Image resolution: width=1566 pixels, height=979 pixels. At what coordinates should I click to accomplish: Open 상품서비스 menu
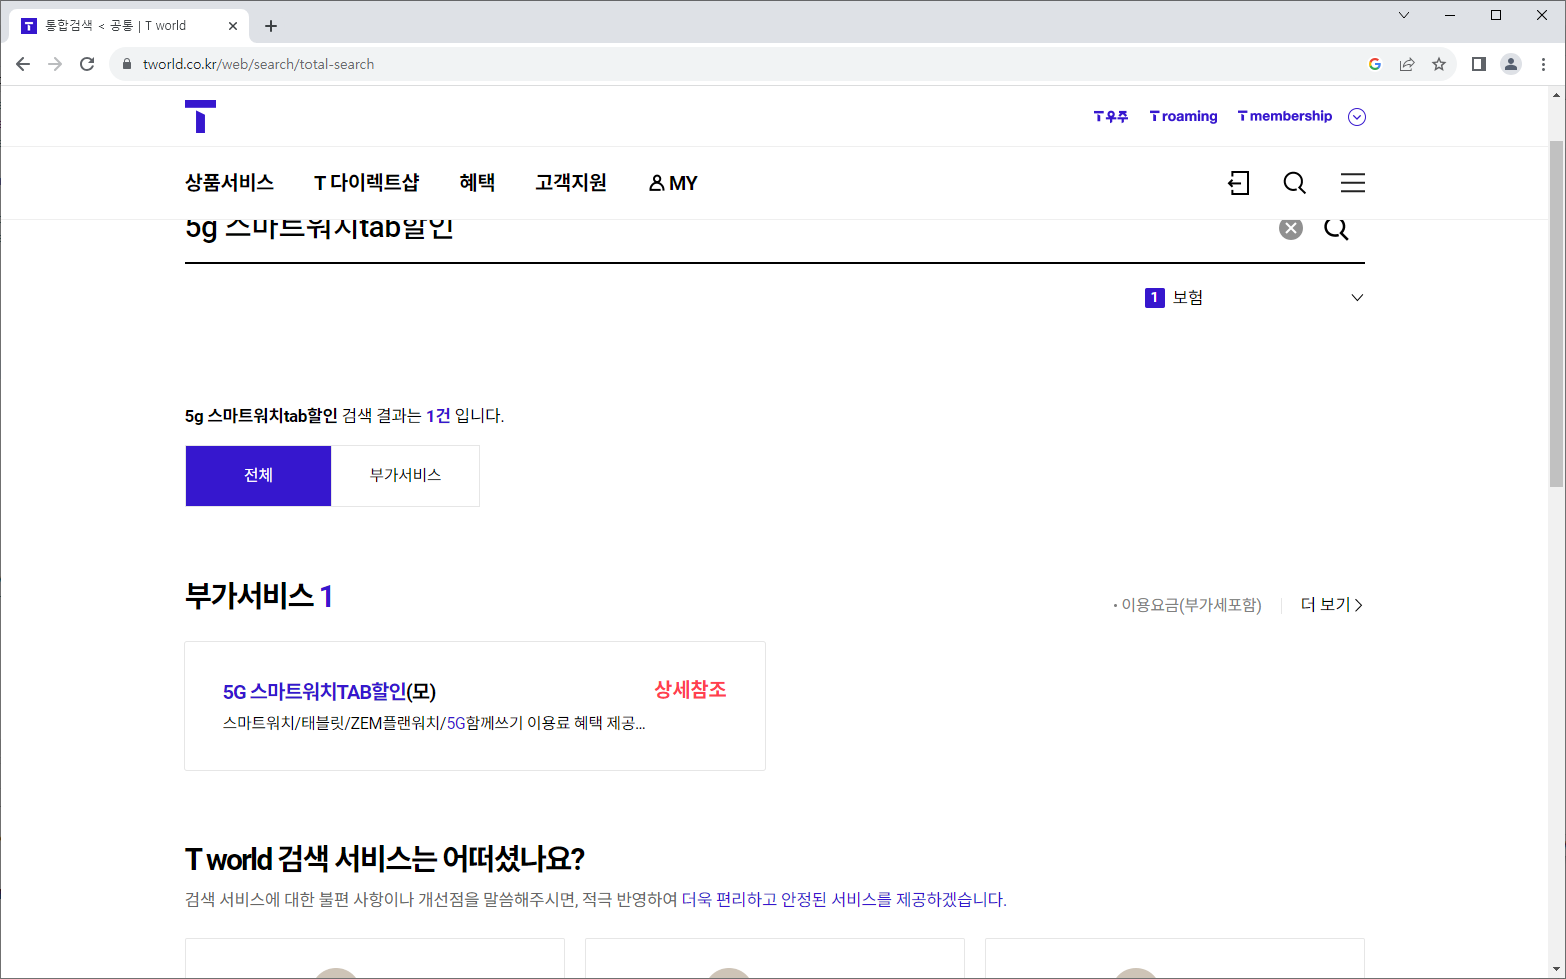229,183
